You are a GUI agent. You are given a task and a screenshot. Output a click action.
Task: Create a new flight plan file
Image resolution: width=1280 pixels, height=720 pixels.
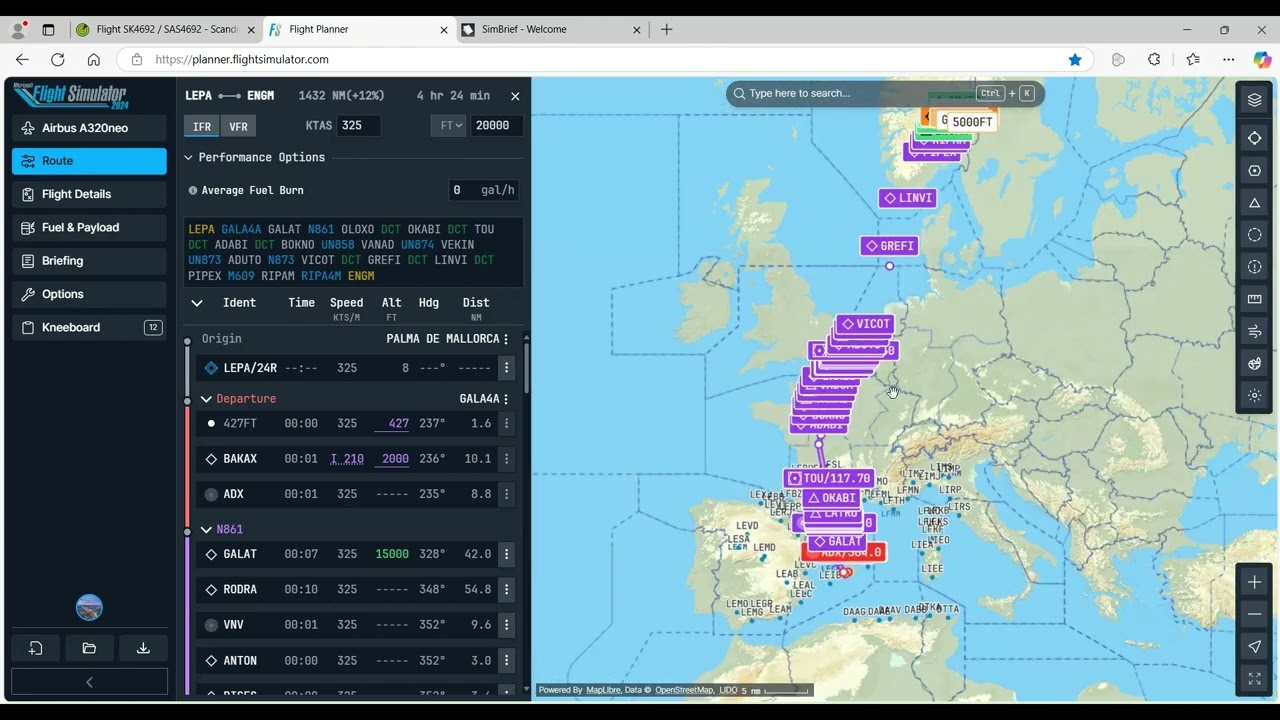(35, 648)
